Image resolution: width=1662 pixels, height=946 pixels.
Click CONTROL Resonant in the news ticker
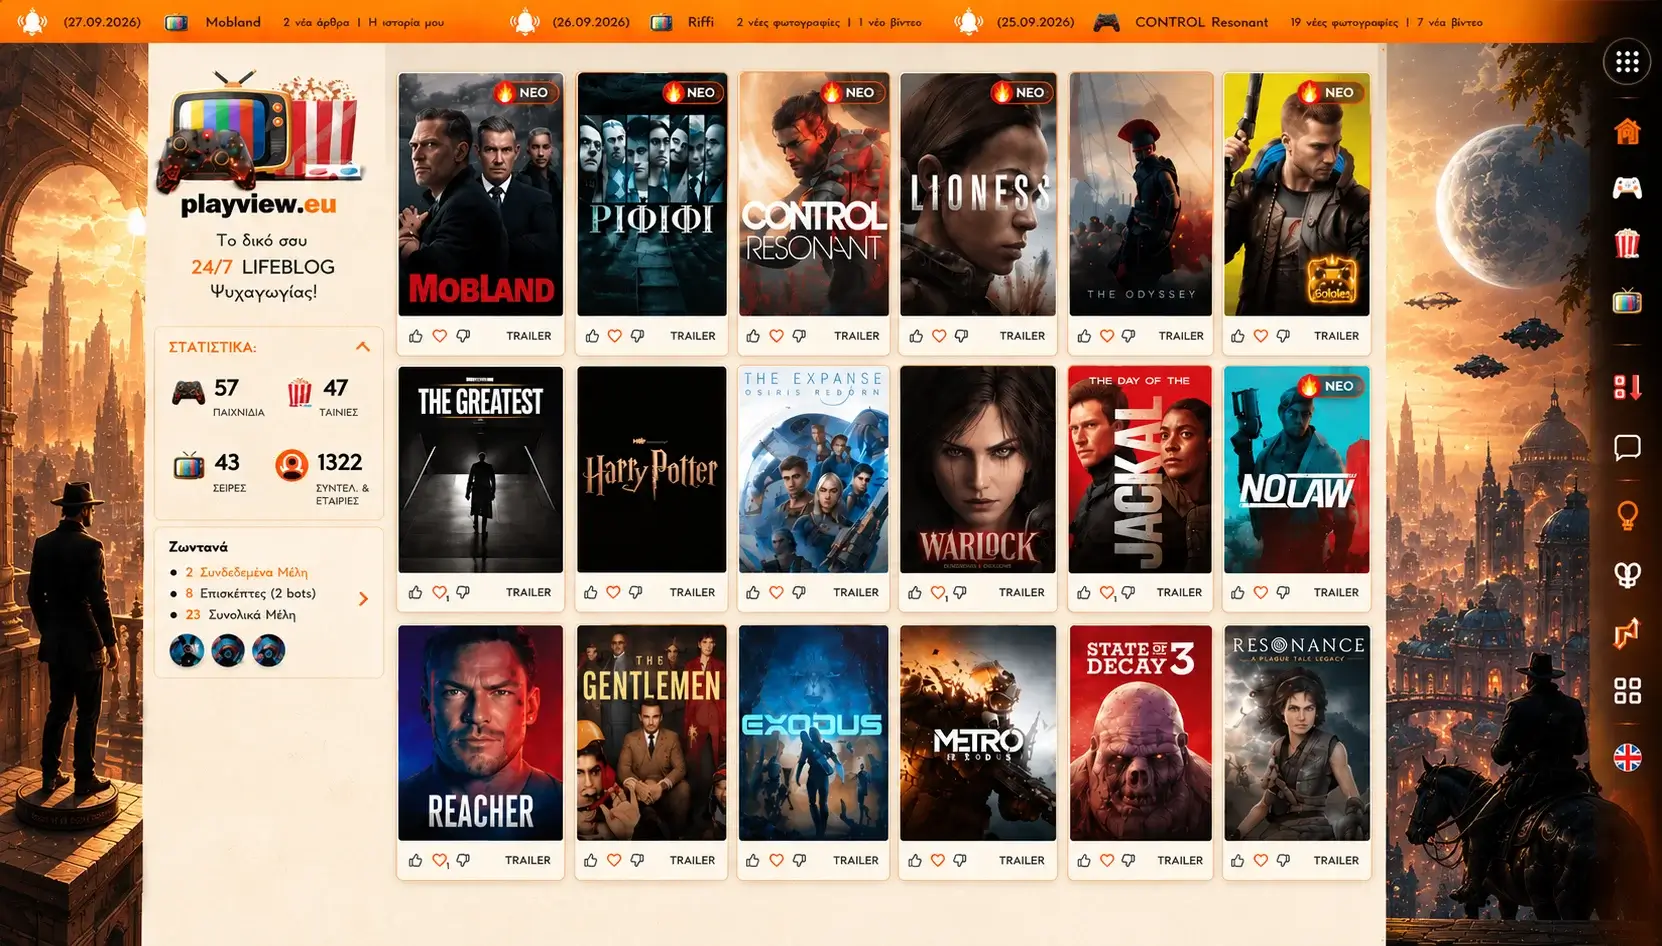click(1201, 22)
